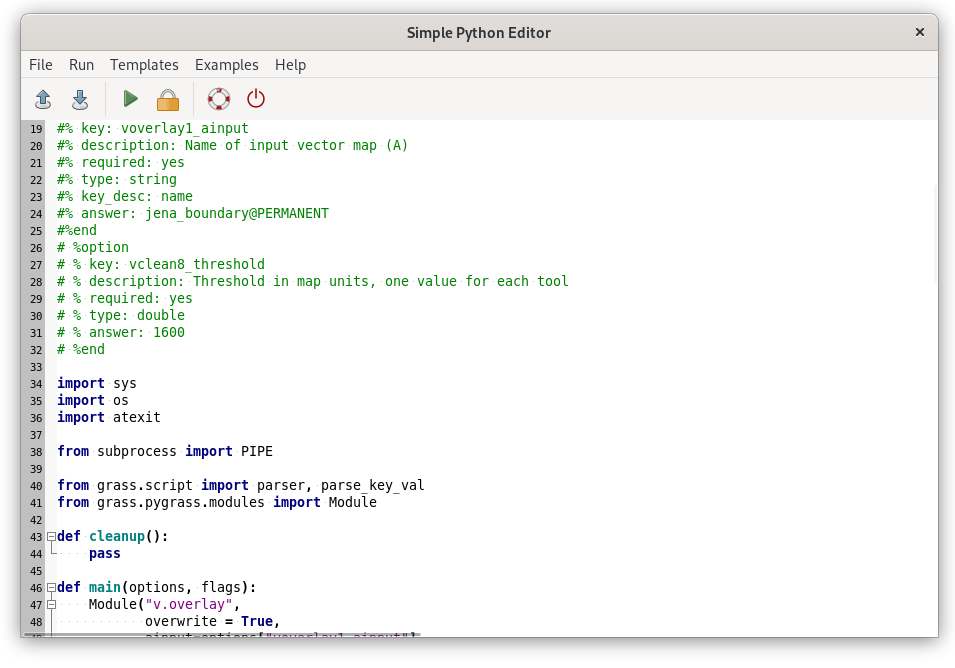
Task: Place cursor in 'jena_boundary@PERMANENT' text
Action: [x=236, y=214]
